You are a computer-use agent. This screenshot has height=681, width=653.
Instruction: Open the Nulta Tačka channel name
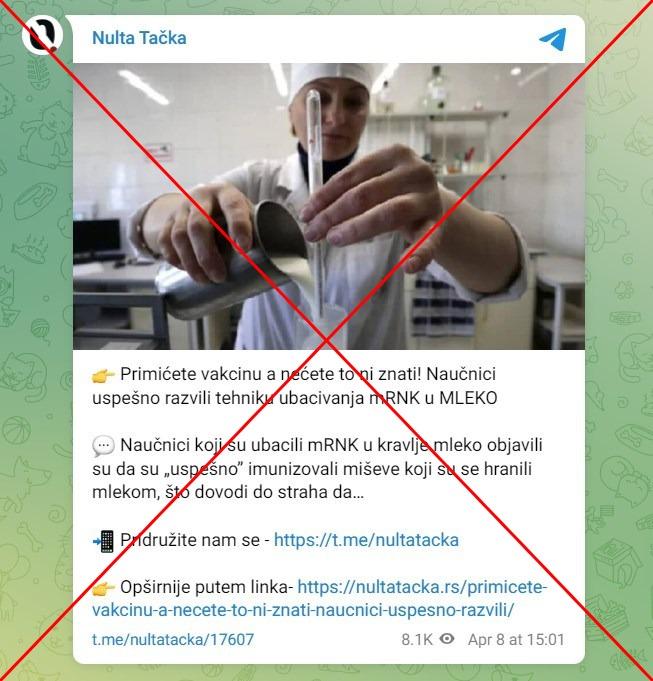pyautogui.click(x=139, y=38)
